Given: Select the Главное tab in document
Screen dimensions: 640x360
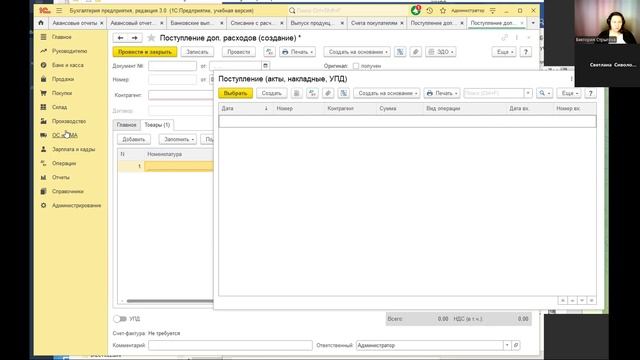Looking at the screenshot, I should (x=127, y=125).
